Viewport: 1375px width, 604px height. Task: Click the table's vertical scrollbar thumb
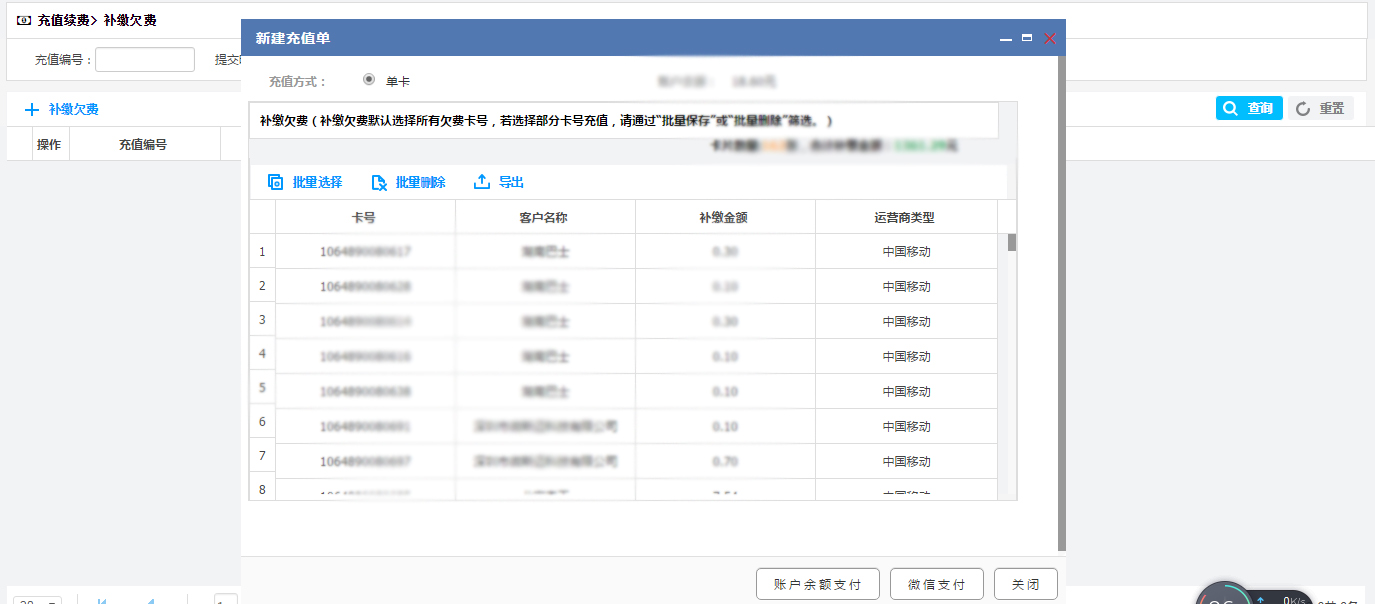coord(1012,242)
